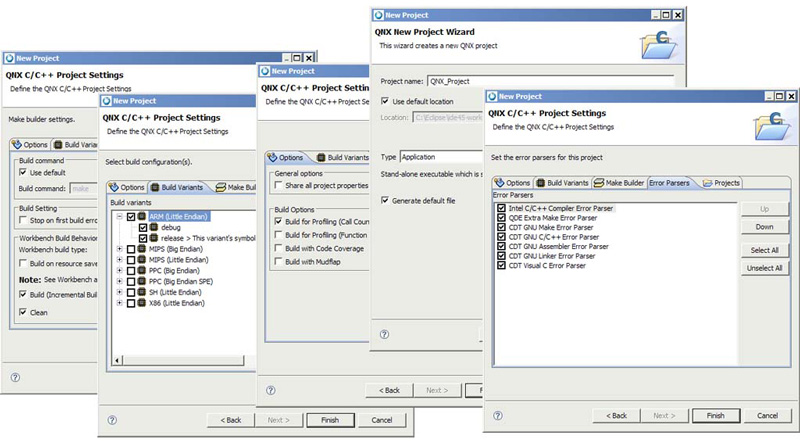Screen dimensions: 800x441
Task: Open the Projects tab with folder icon
Action: pyautogui.click(x=721, y=183)
